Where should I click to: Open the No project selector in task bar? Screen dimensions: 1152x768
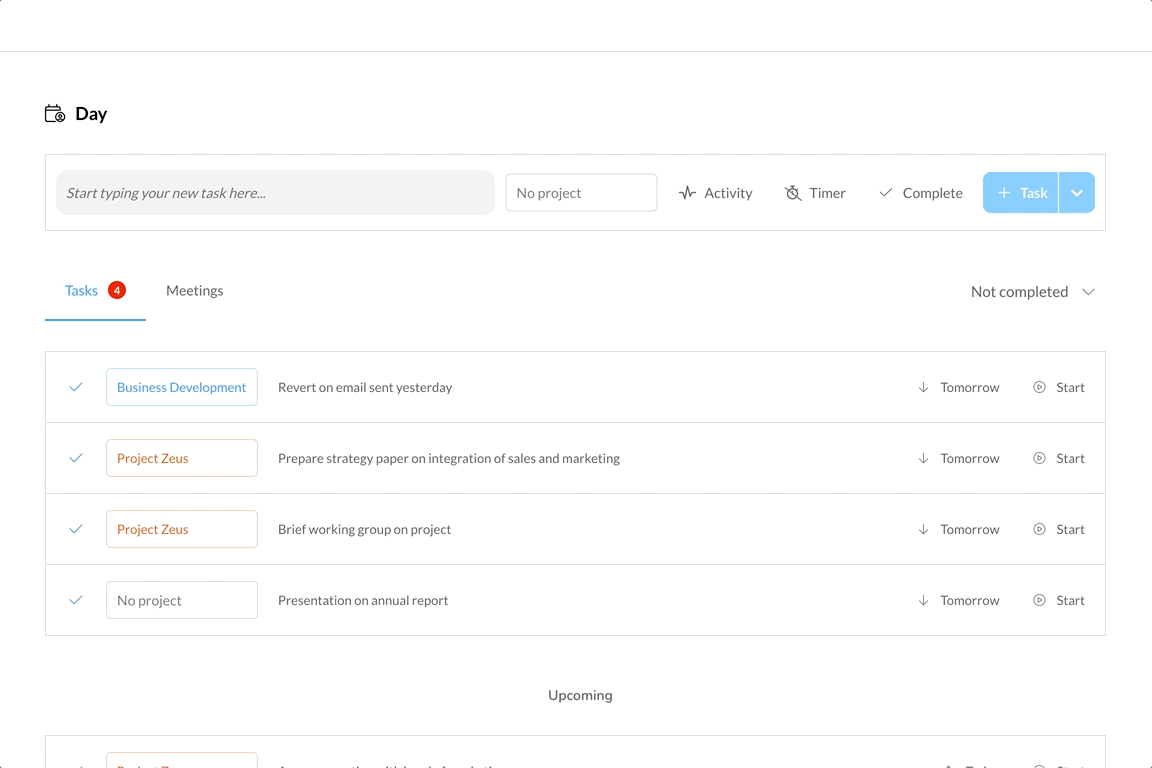point(581,193)
